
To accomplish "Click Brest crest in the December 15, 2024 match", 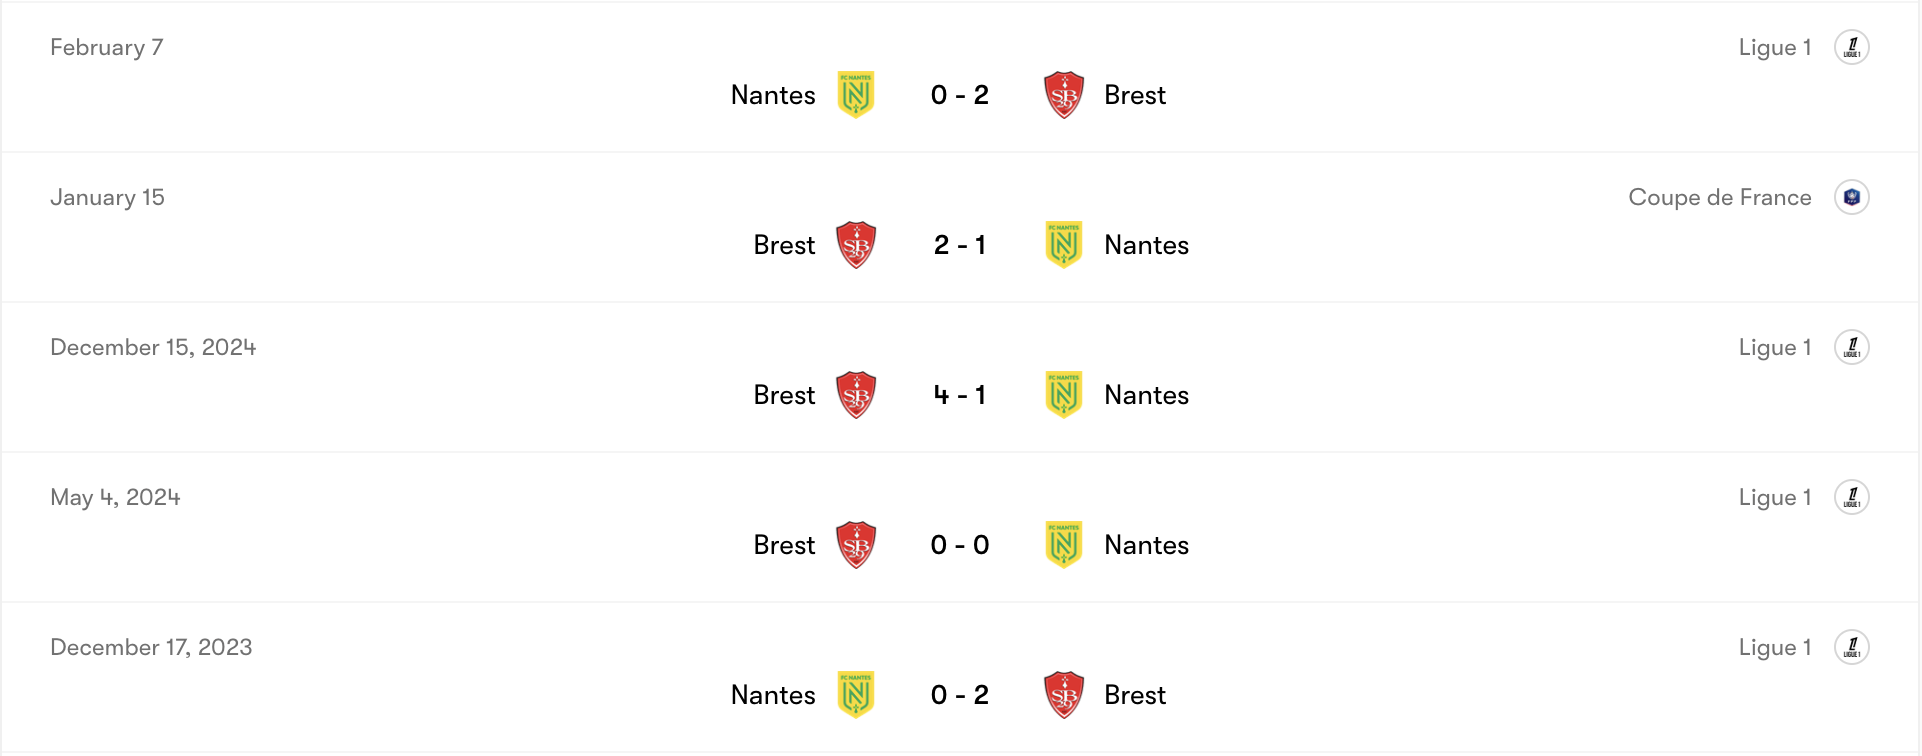I will 856,395.
